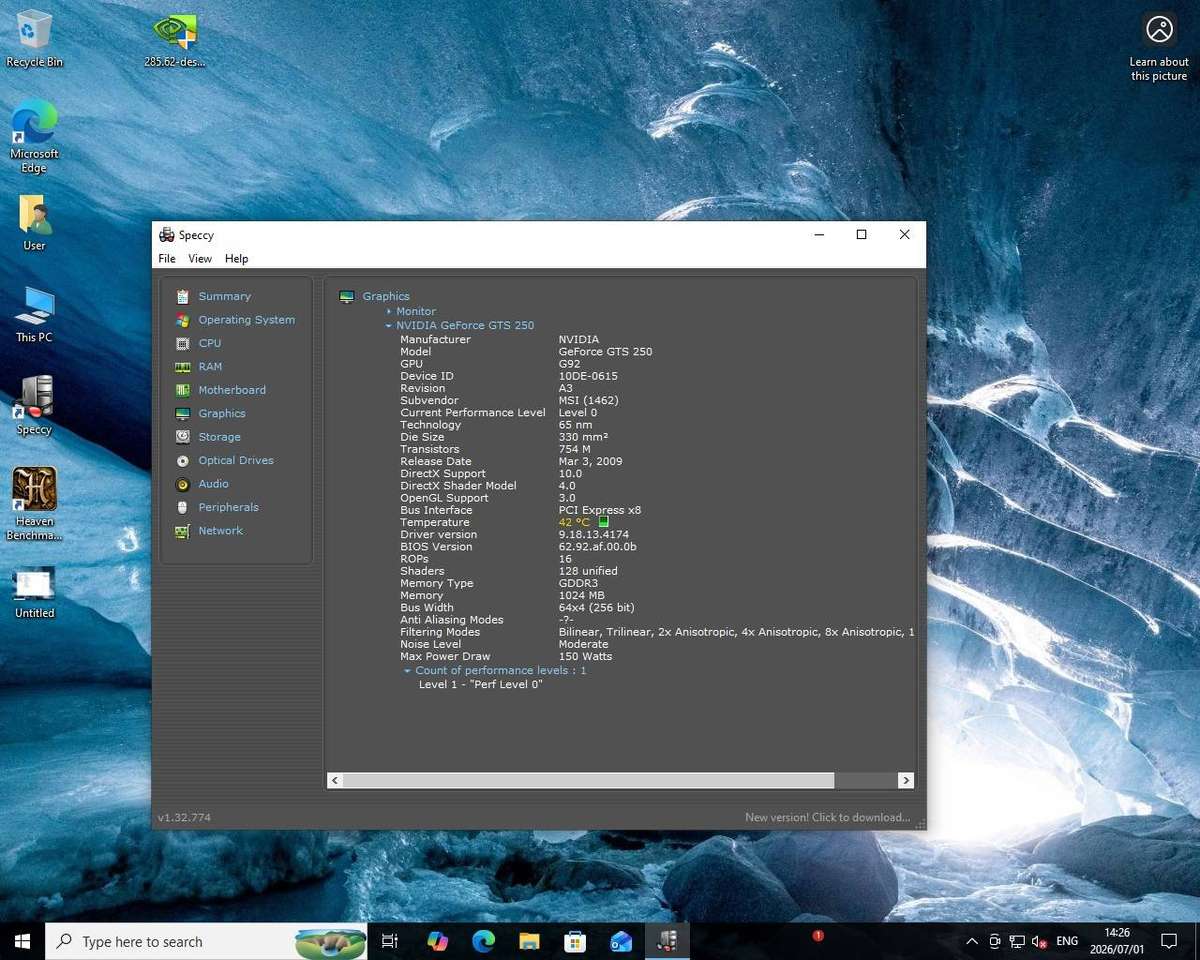Open the Mail app in taskbar
The height and width of the screenshot is (960, 1200).
coord(621,941)
